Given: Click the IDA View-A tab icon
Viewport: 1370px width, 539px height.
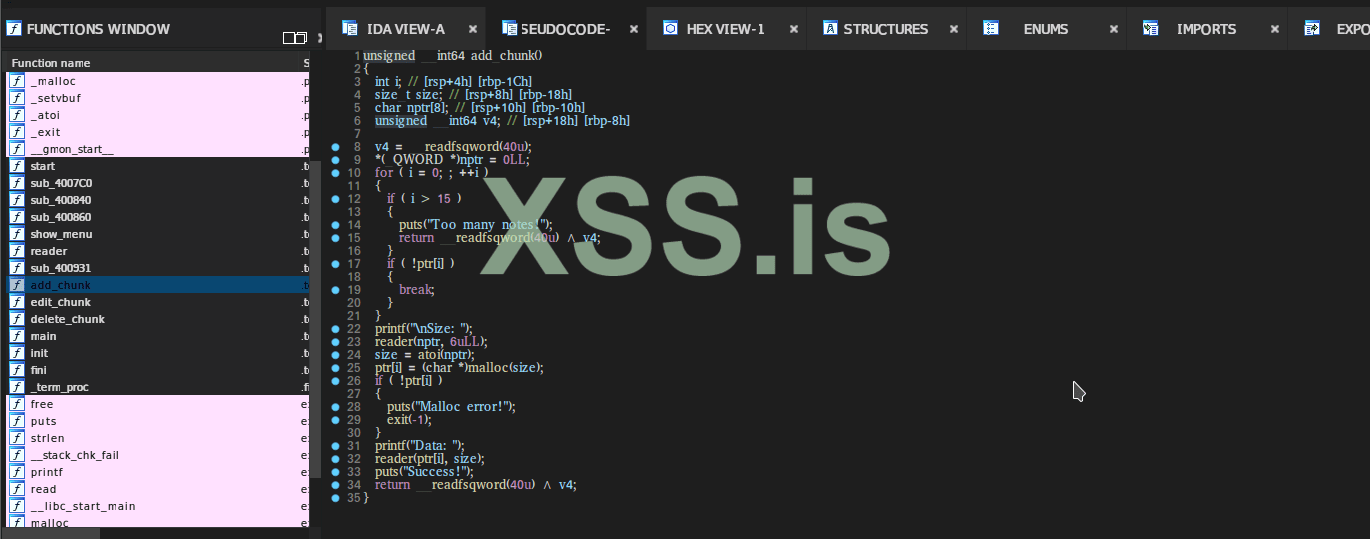Looking at the screenshot, I should (349, 28).
